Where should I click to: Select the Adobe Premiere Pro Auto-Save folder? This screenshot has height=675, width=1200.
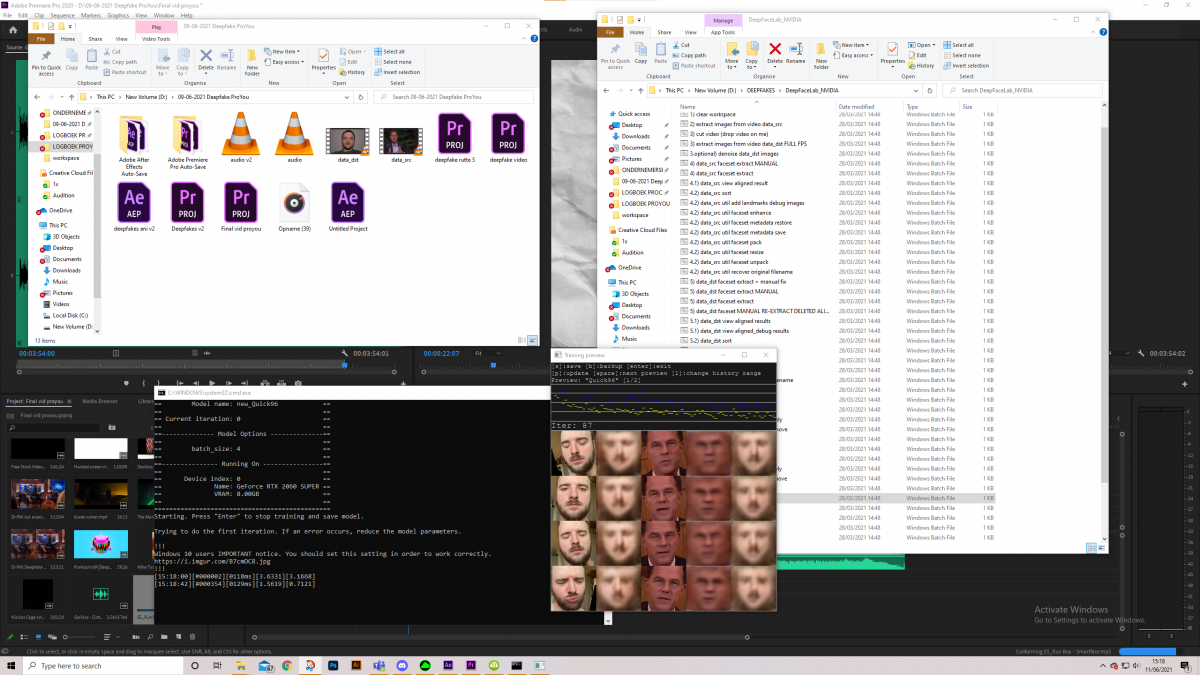187,143
